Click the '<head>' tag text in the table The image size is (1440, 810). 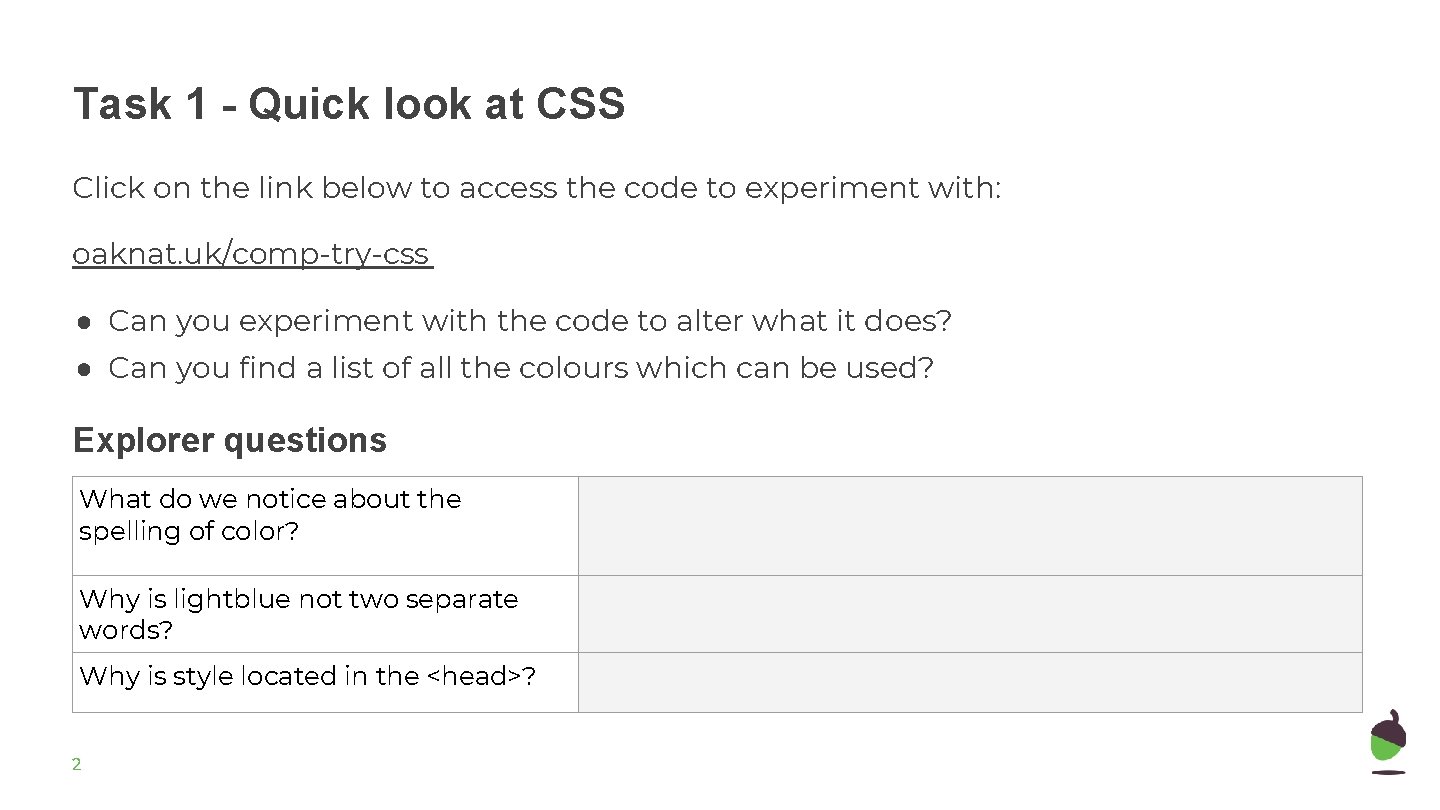pos(474,677)
